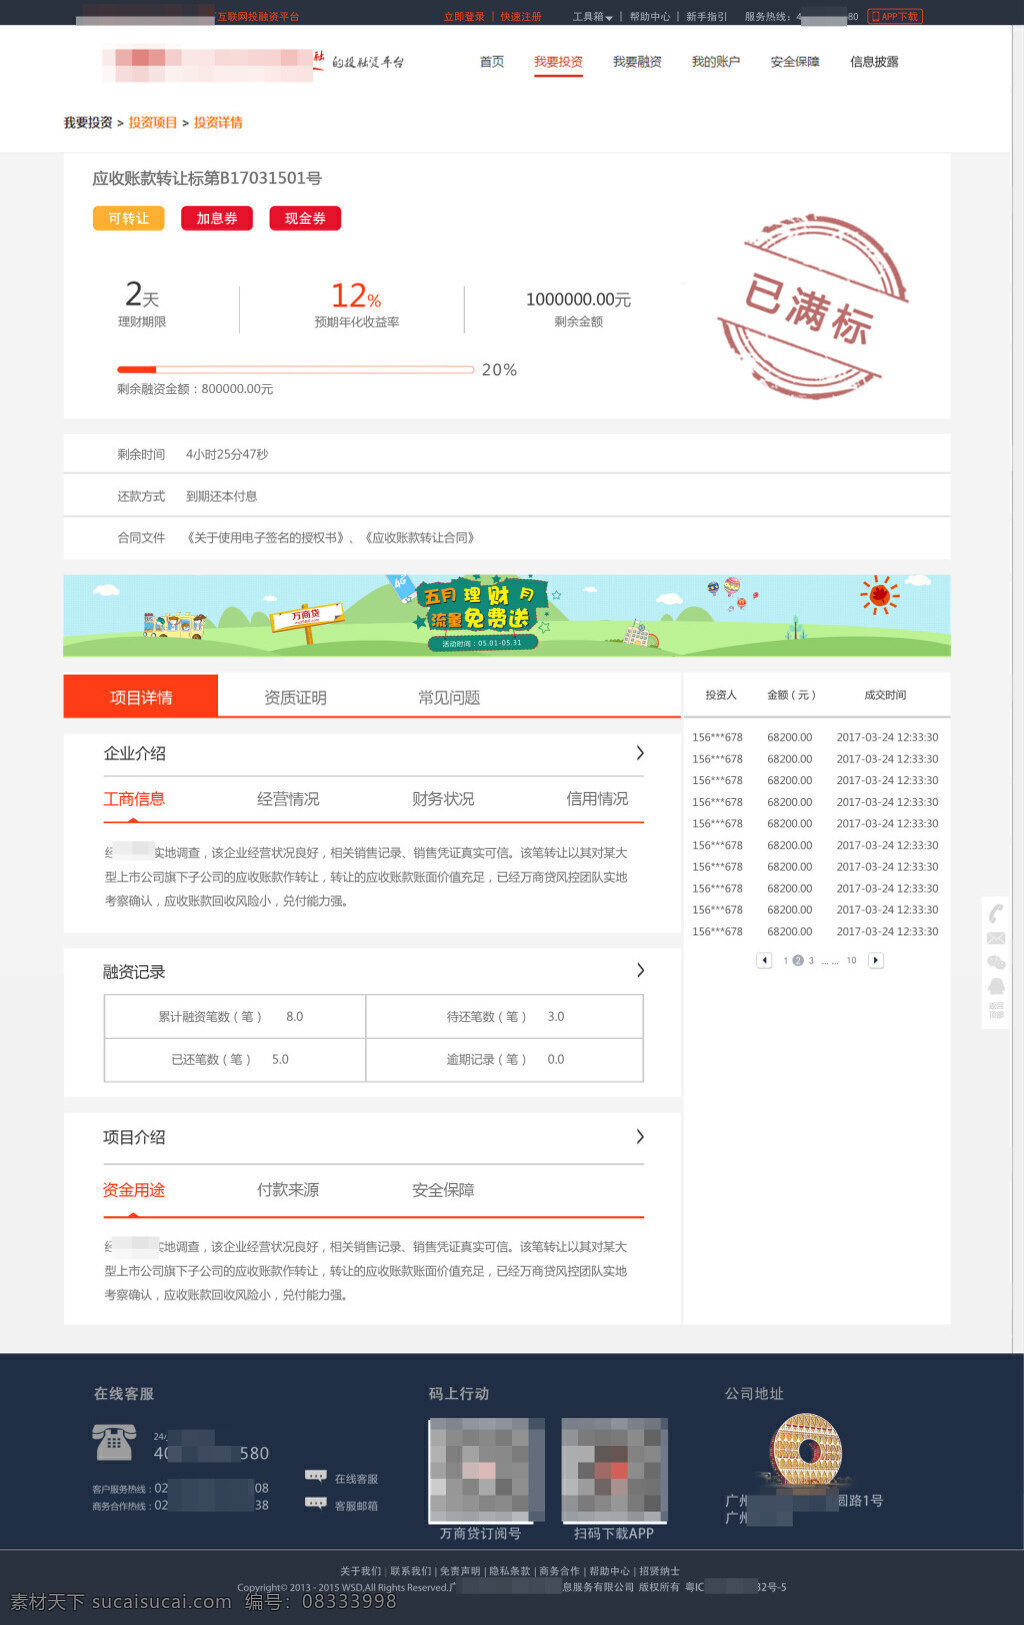This screenshot has height=1625, width=1024.
Task: Open the email icon in side widget
Action: [x=996, y=938]
